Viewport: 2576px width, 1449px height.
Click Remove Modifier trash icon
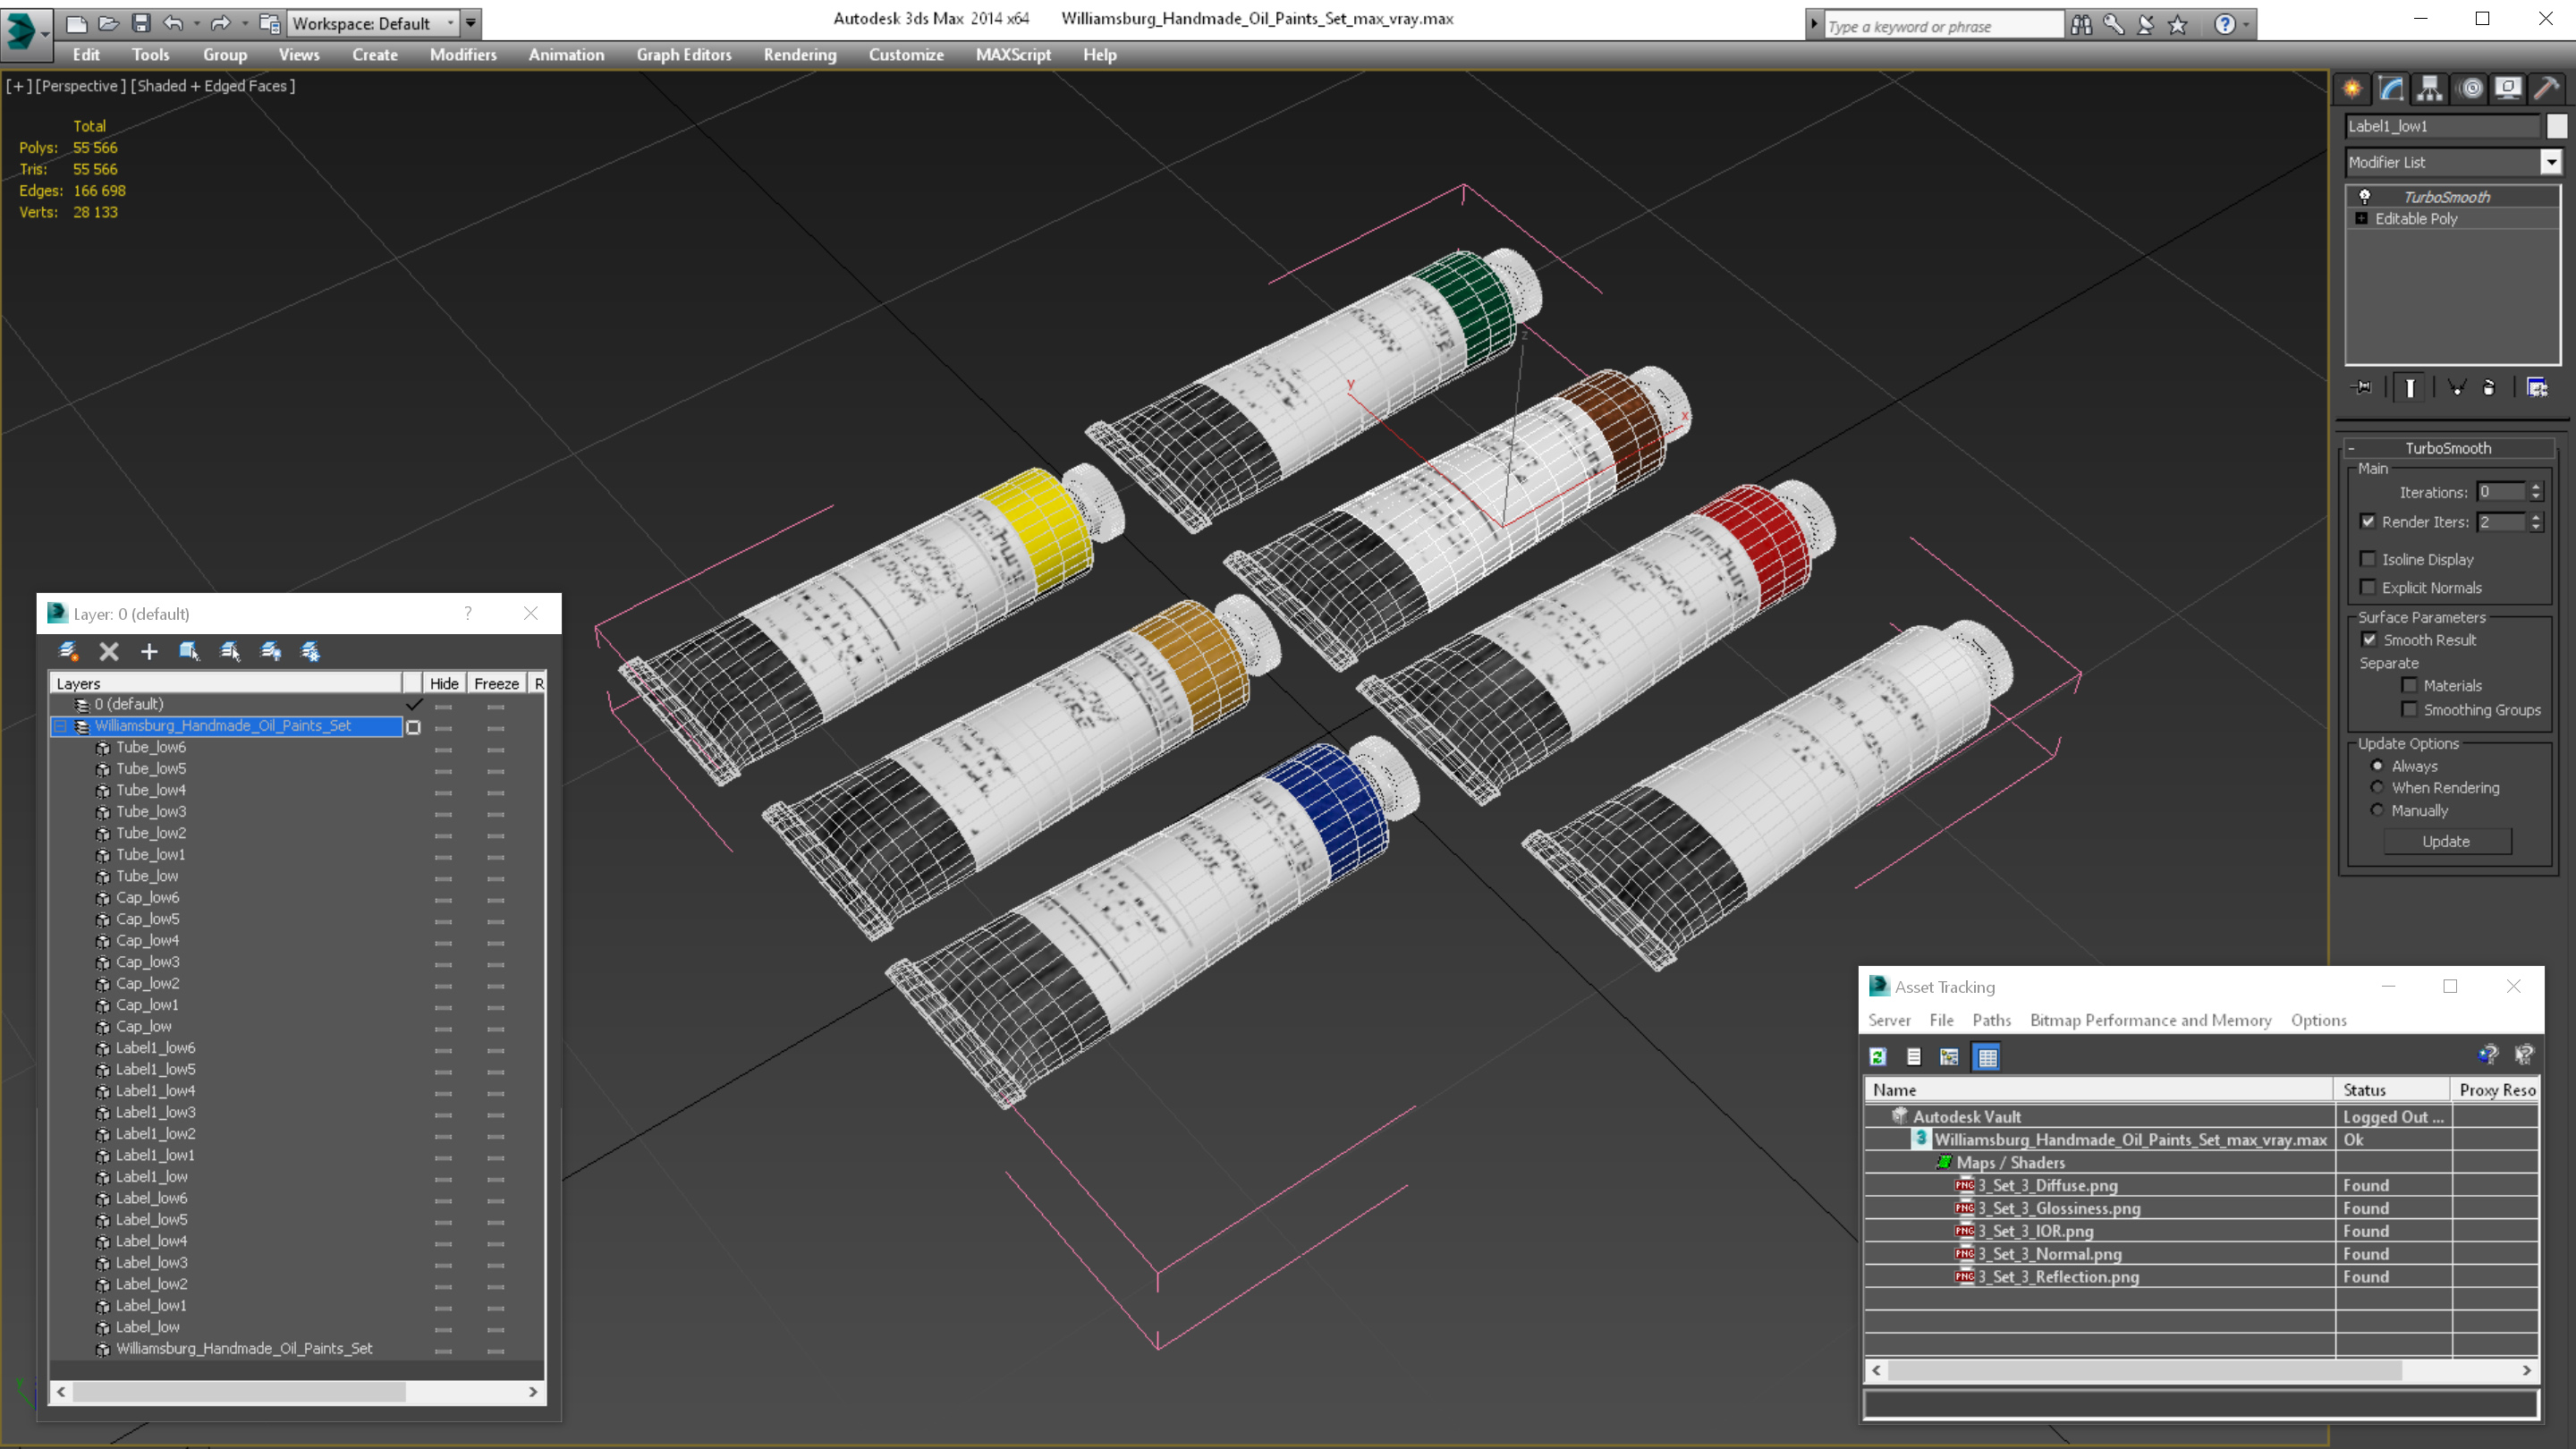click(x=2489, y=387)
